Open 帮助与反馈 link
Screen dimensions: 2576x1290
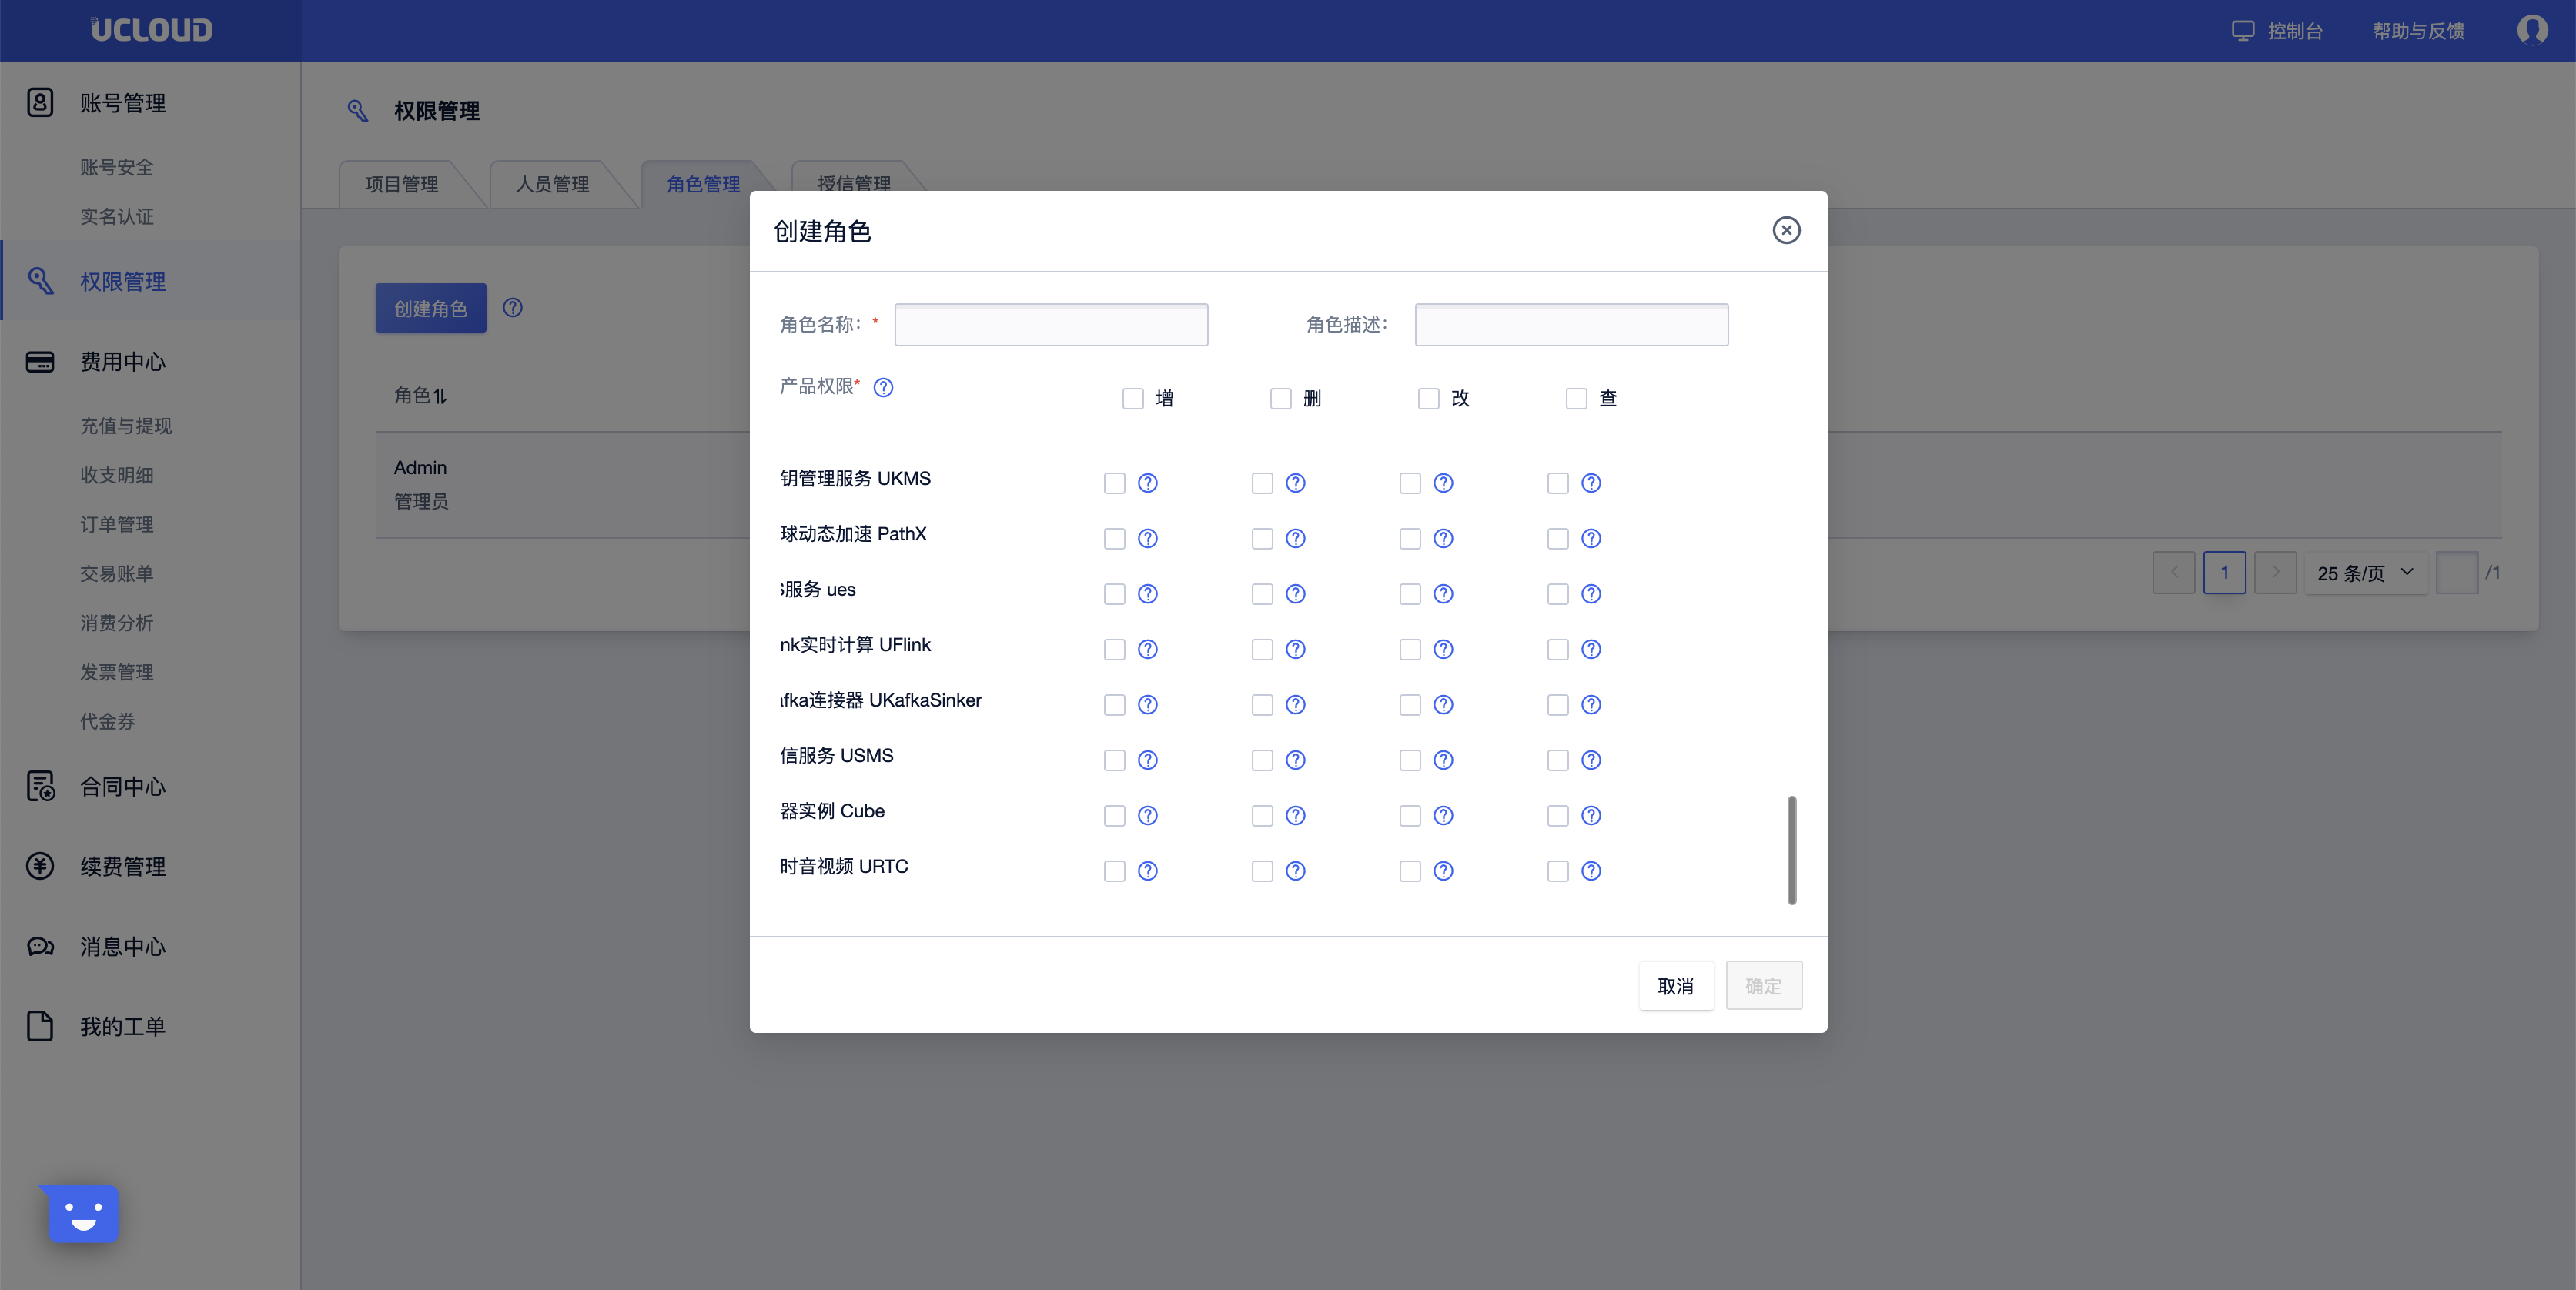[2418, 31]
